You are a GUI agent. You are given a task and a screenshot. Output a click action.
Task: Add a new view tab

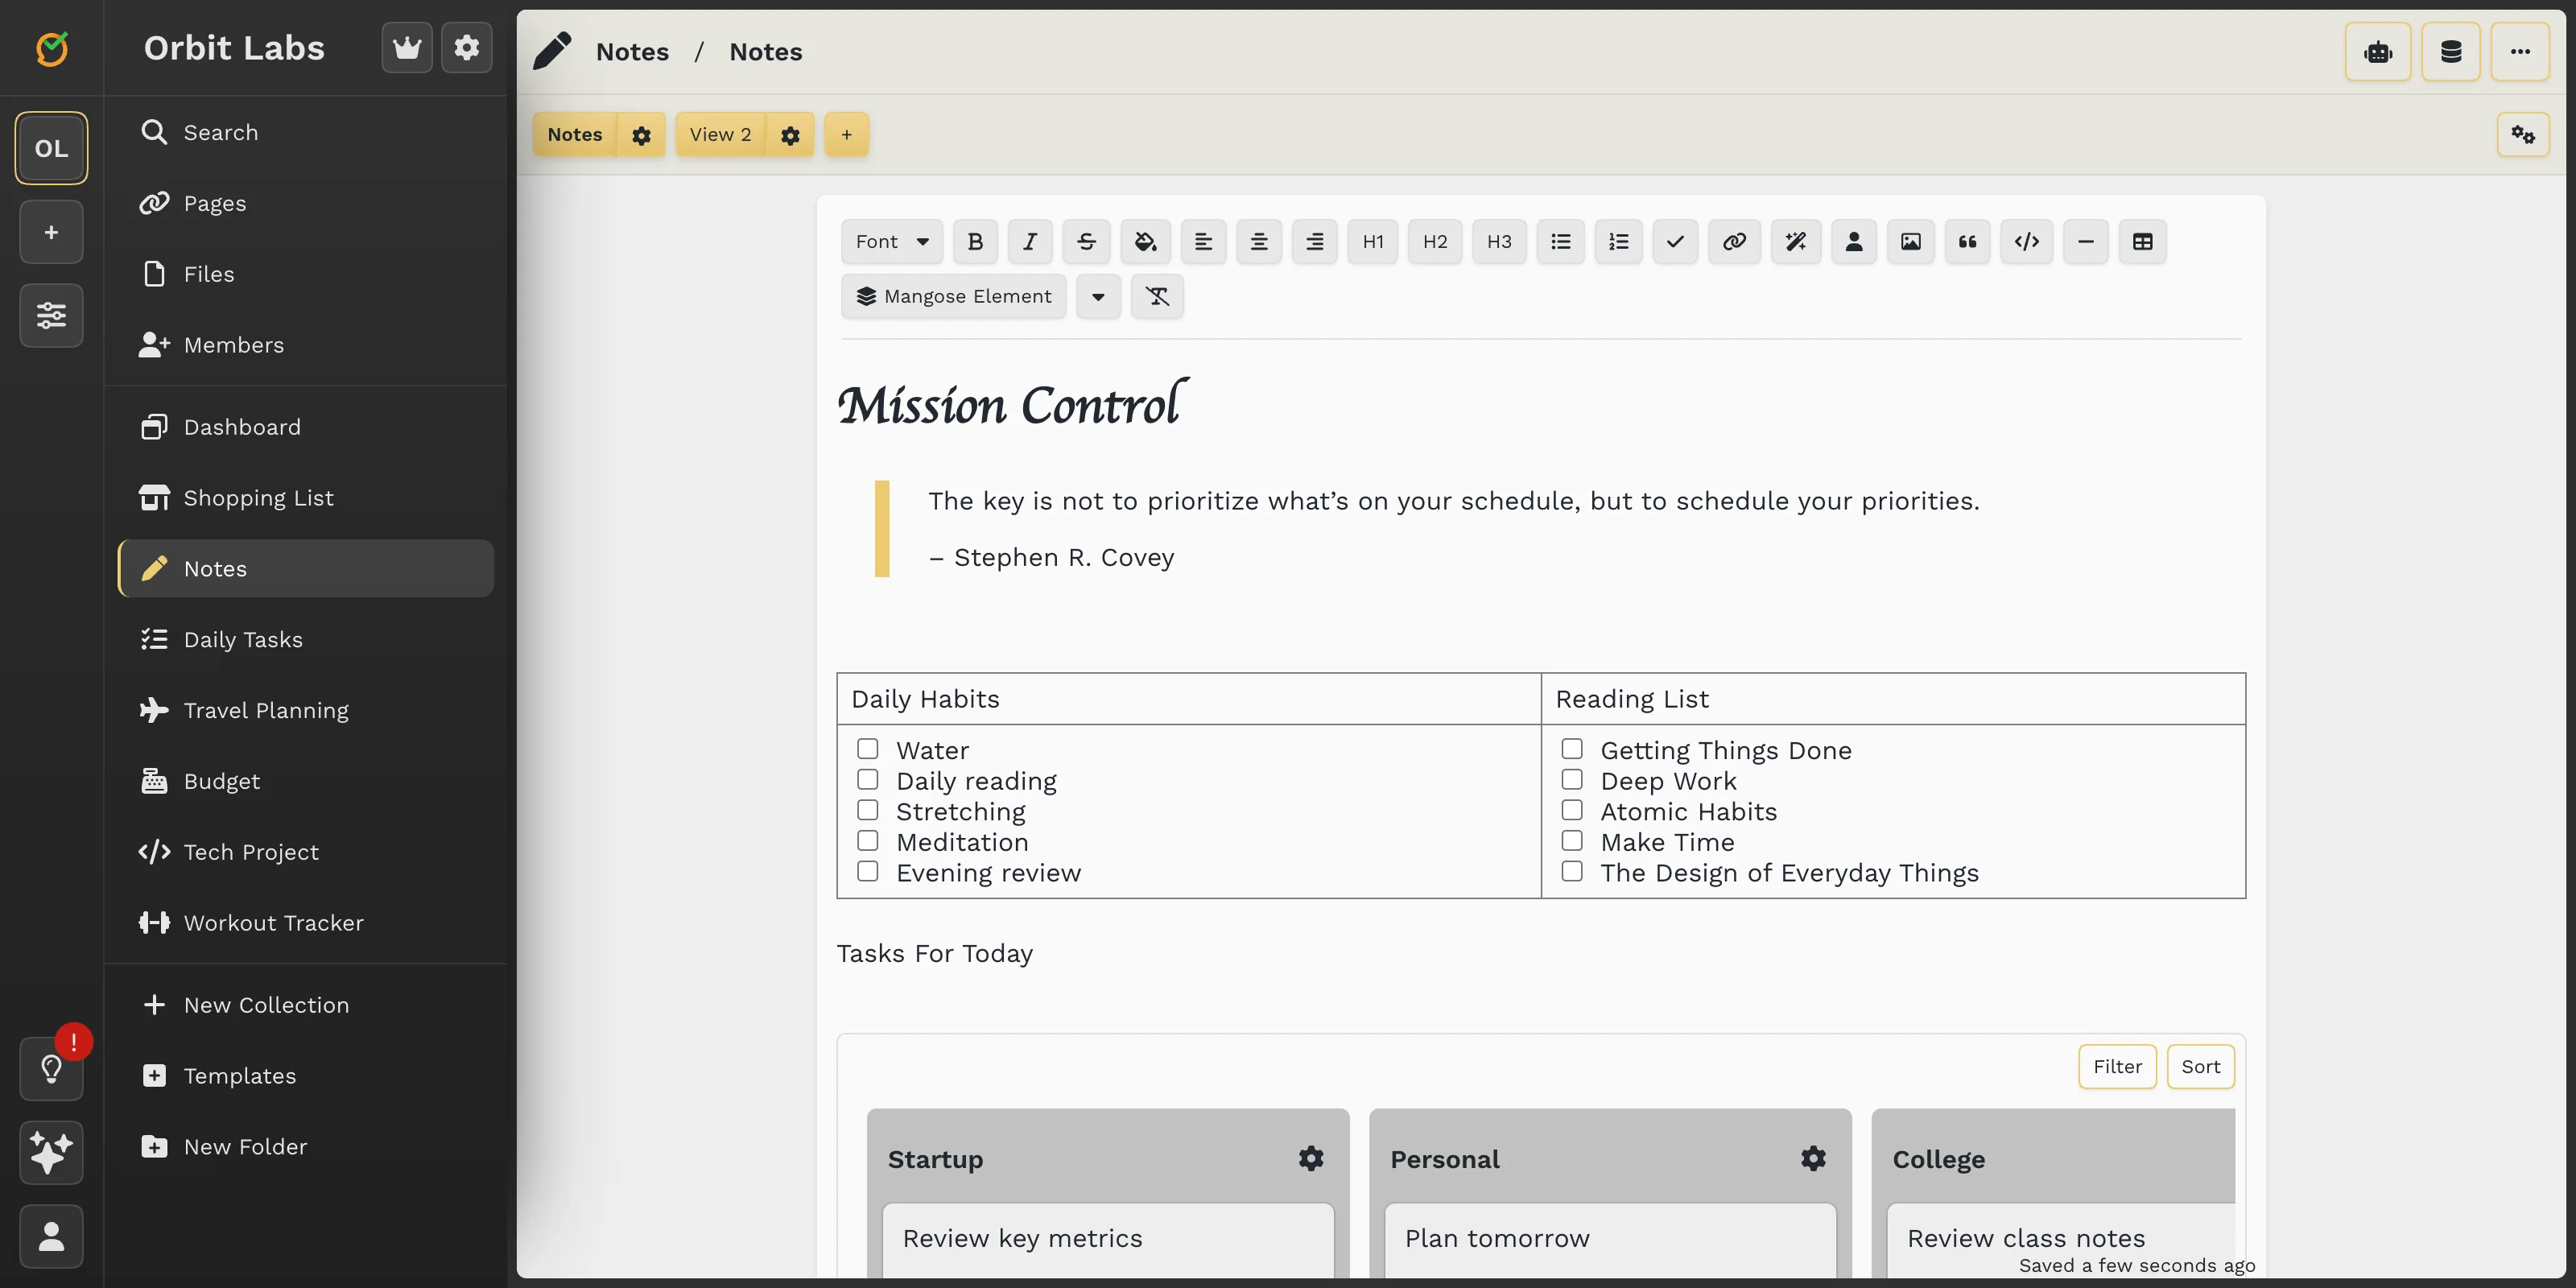[x=846, y=135]
